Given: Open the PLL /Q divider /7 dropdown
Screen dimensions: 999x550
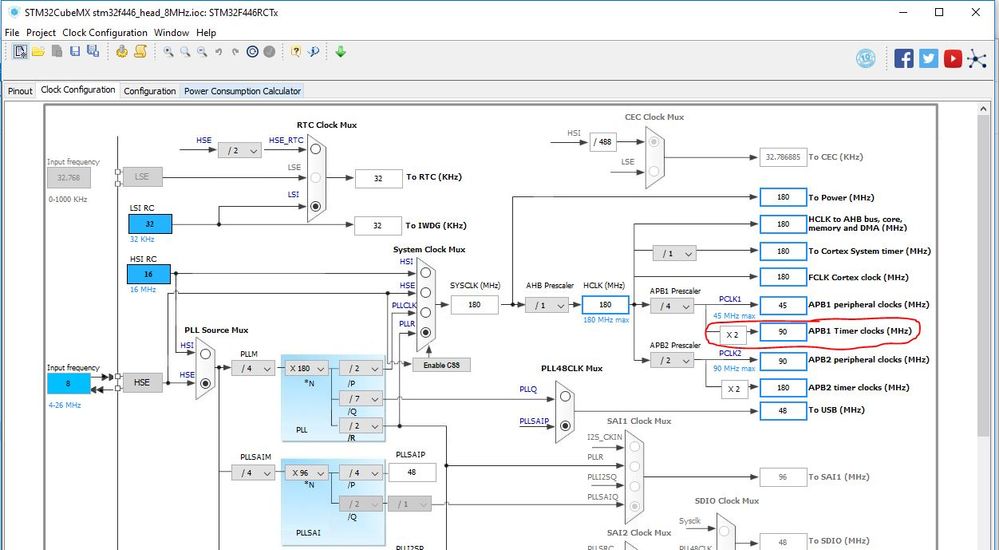Looking at the screenshot, I should (361, 399).
